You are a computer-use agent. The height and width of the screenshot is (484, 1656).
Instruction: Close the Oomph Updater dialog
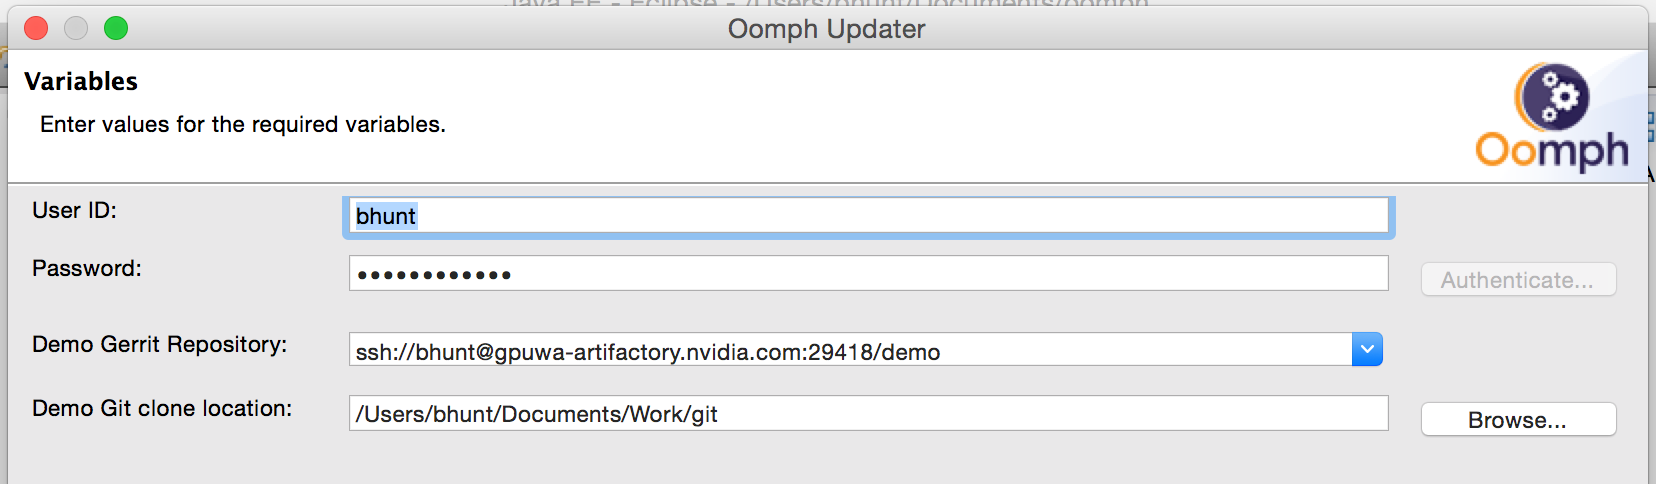pos(36,28)
